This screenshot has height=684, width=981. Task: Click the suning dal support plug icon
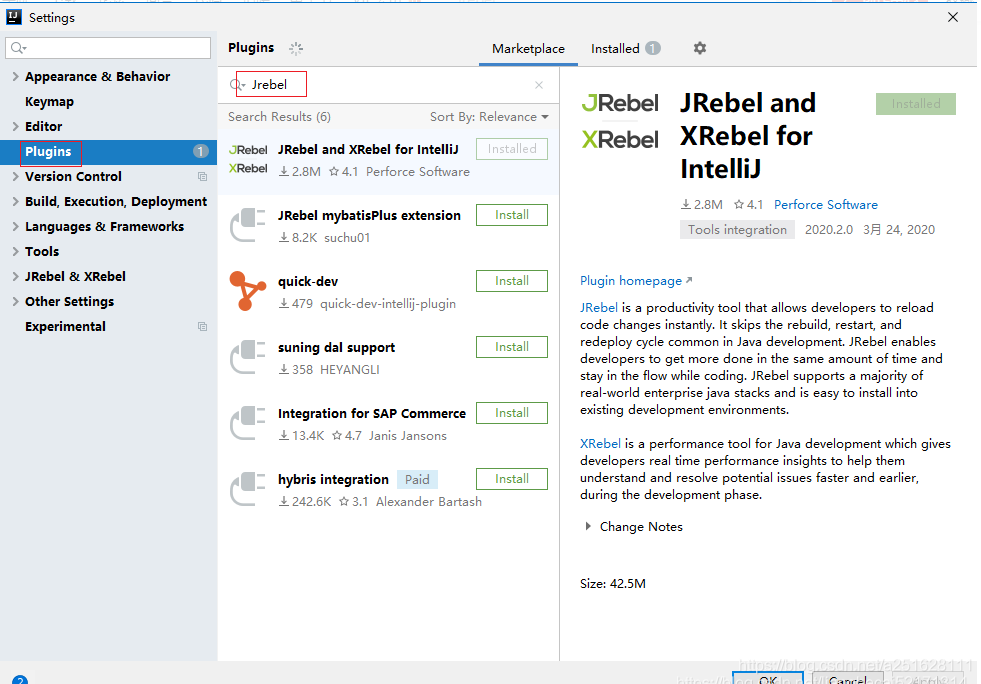coord(248,357)
